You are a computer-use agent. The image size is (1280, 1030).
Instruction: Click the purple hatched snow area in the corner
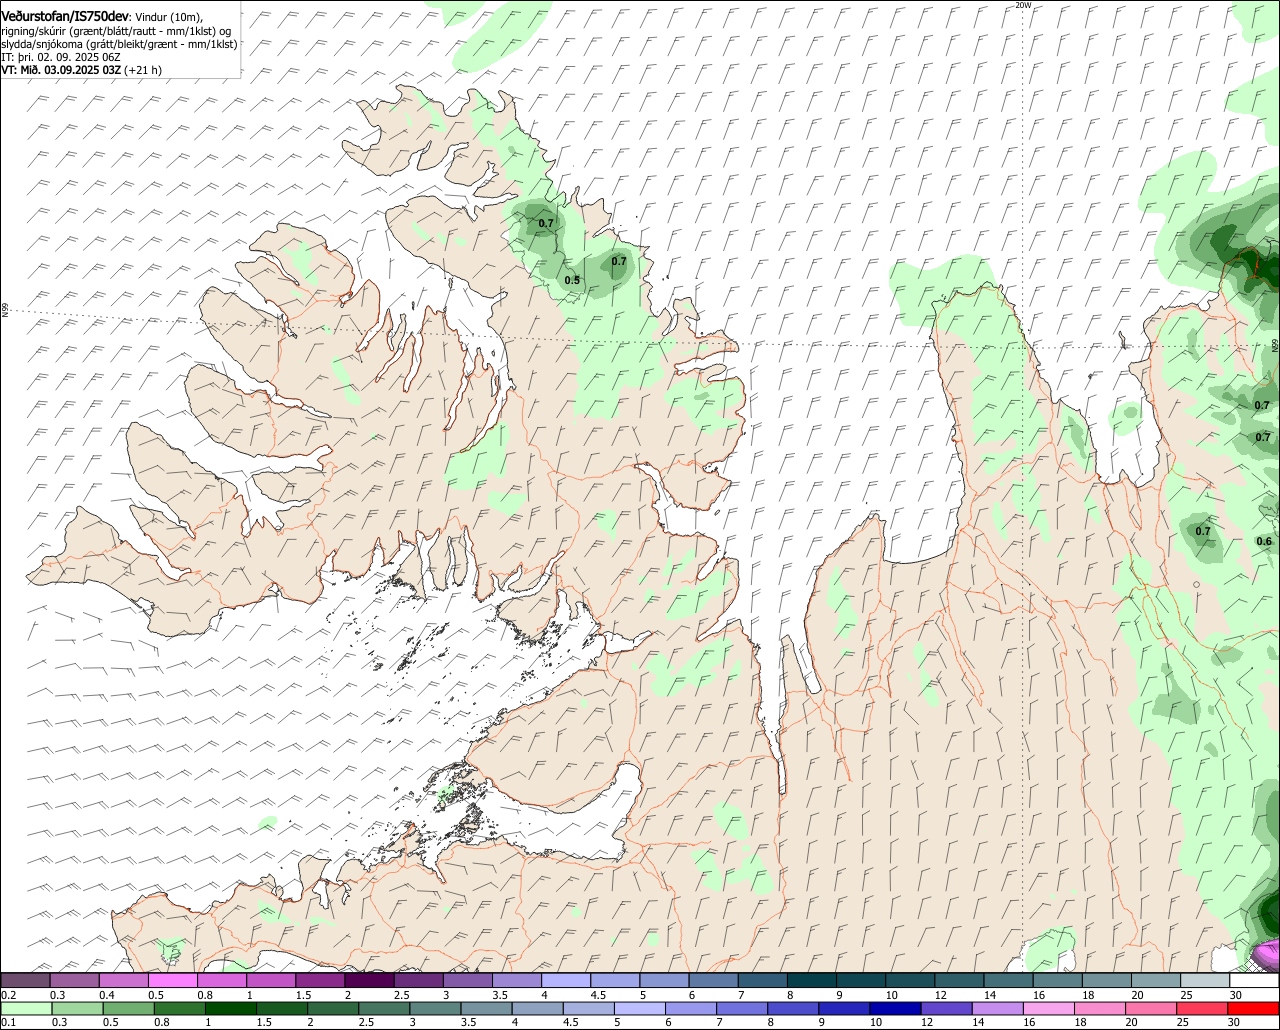click(x=1266, y=957)
